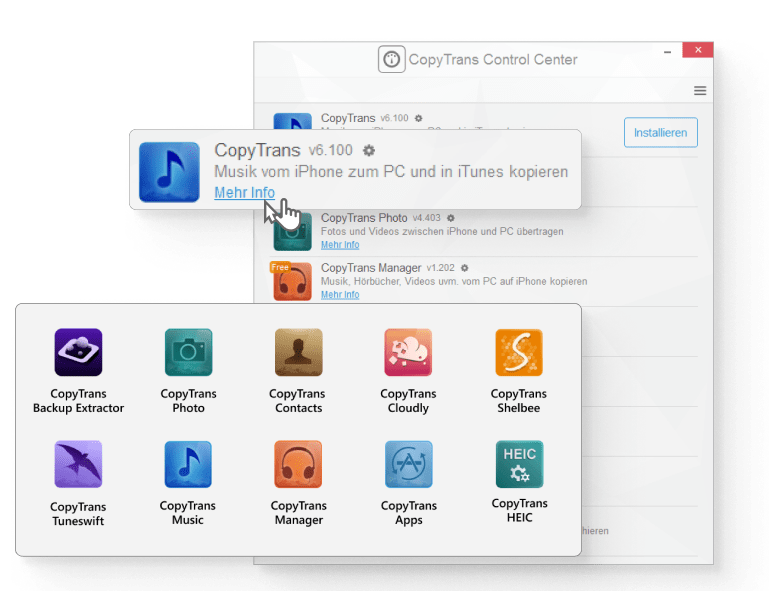Click the CopyTrans Control Center logo icon
This screenshot has width=769, height=591.
point(391,59)
